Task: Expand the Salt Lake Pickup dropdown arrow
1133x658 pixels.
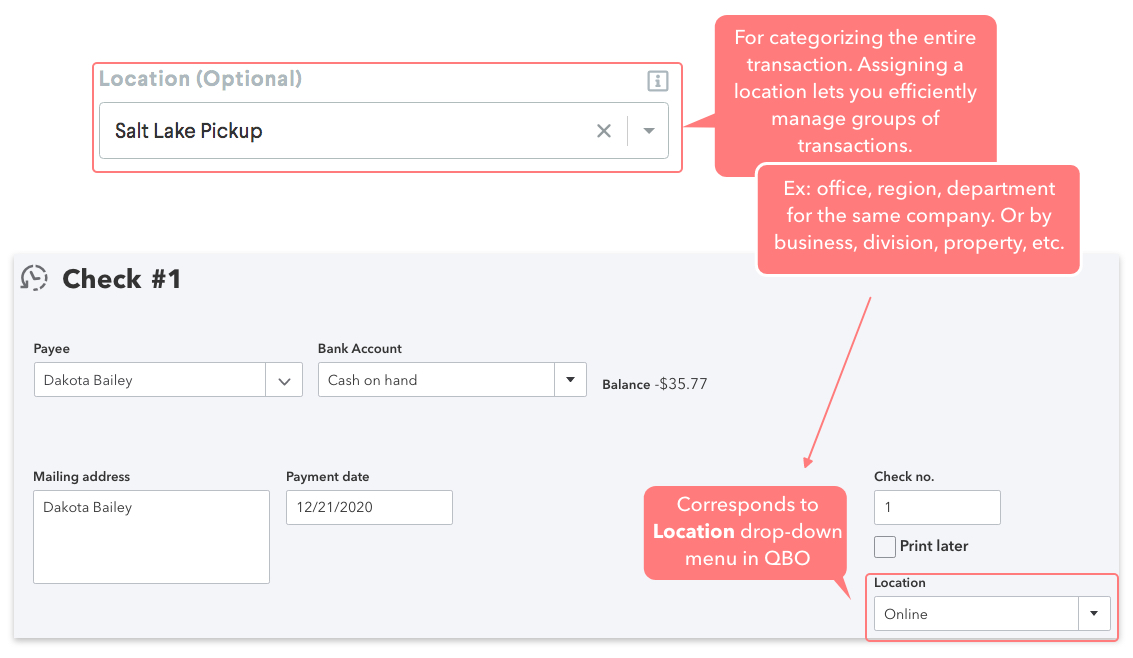Action: [649, 131]
